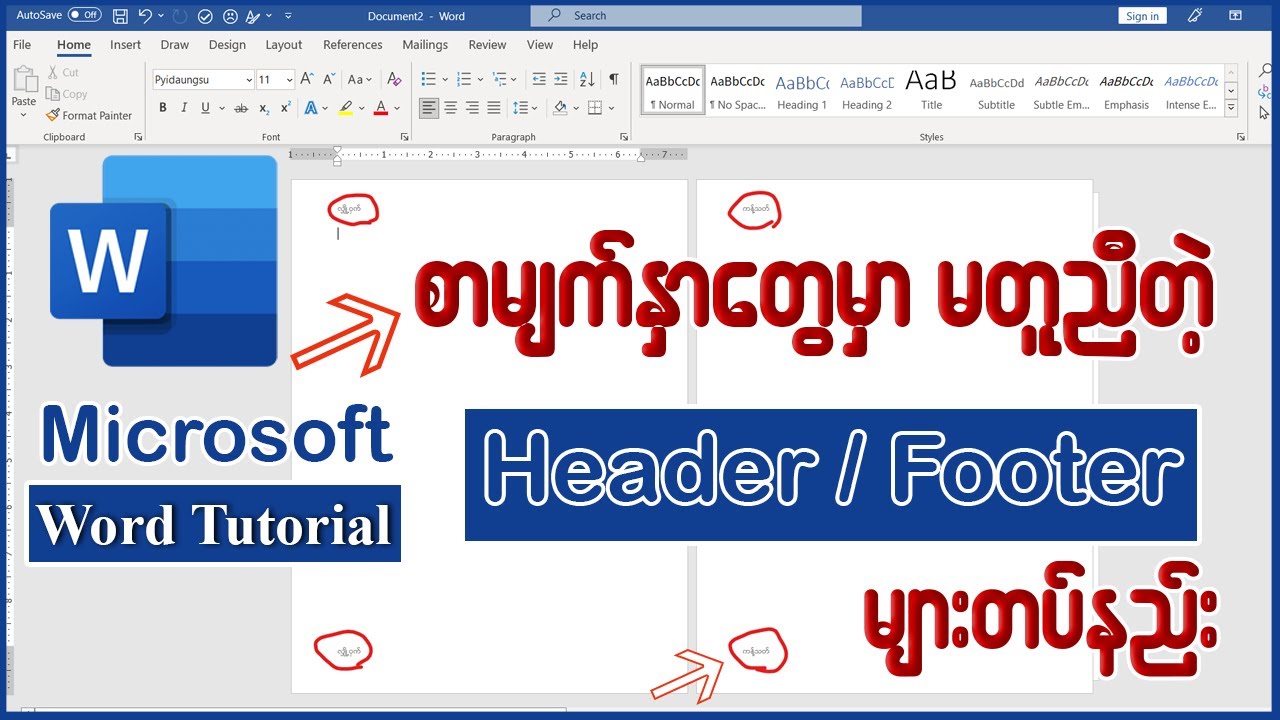Open the Mailings tab
The image size is (1280, 720).
pos(425,45)
